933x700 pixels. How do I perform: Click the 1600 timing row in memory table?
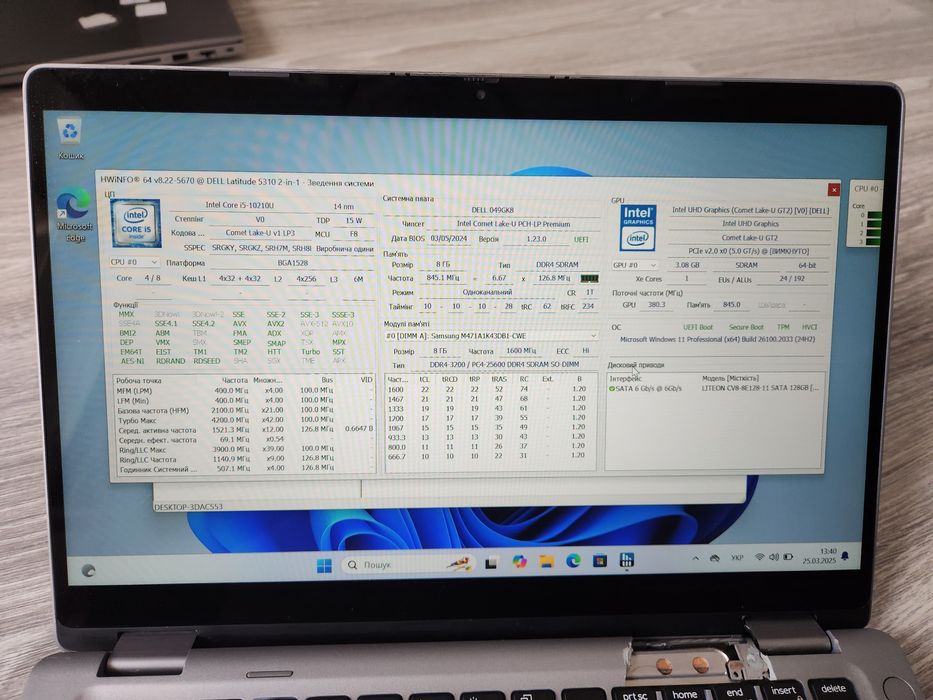[489, 389]
